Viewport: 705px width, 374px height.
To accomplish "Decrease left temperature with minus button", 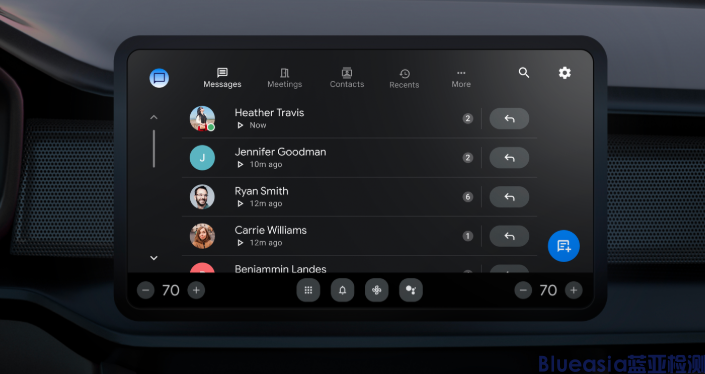I will 146,290.
